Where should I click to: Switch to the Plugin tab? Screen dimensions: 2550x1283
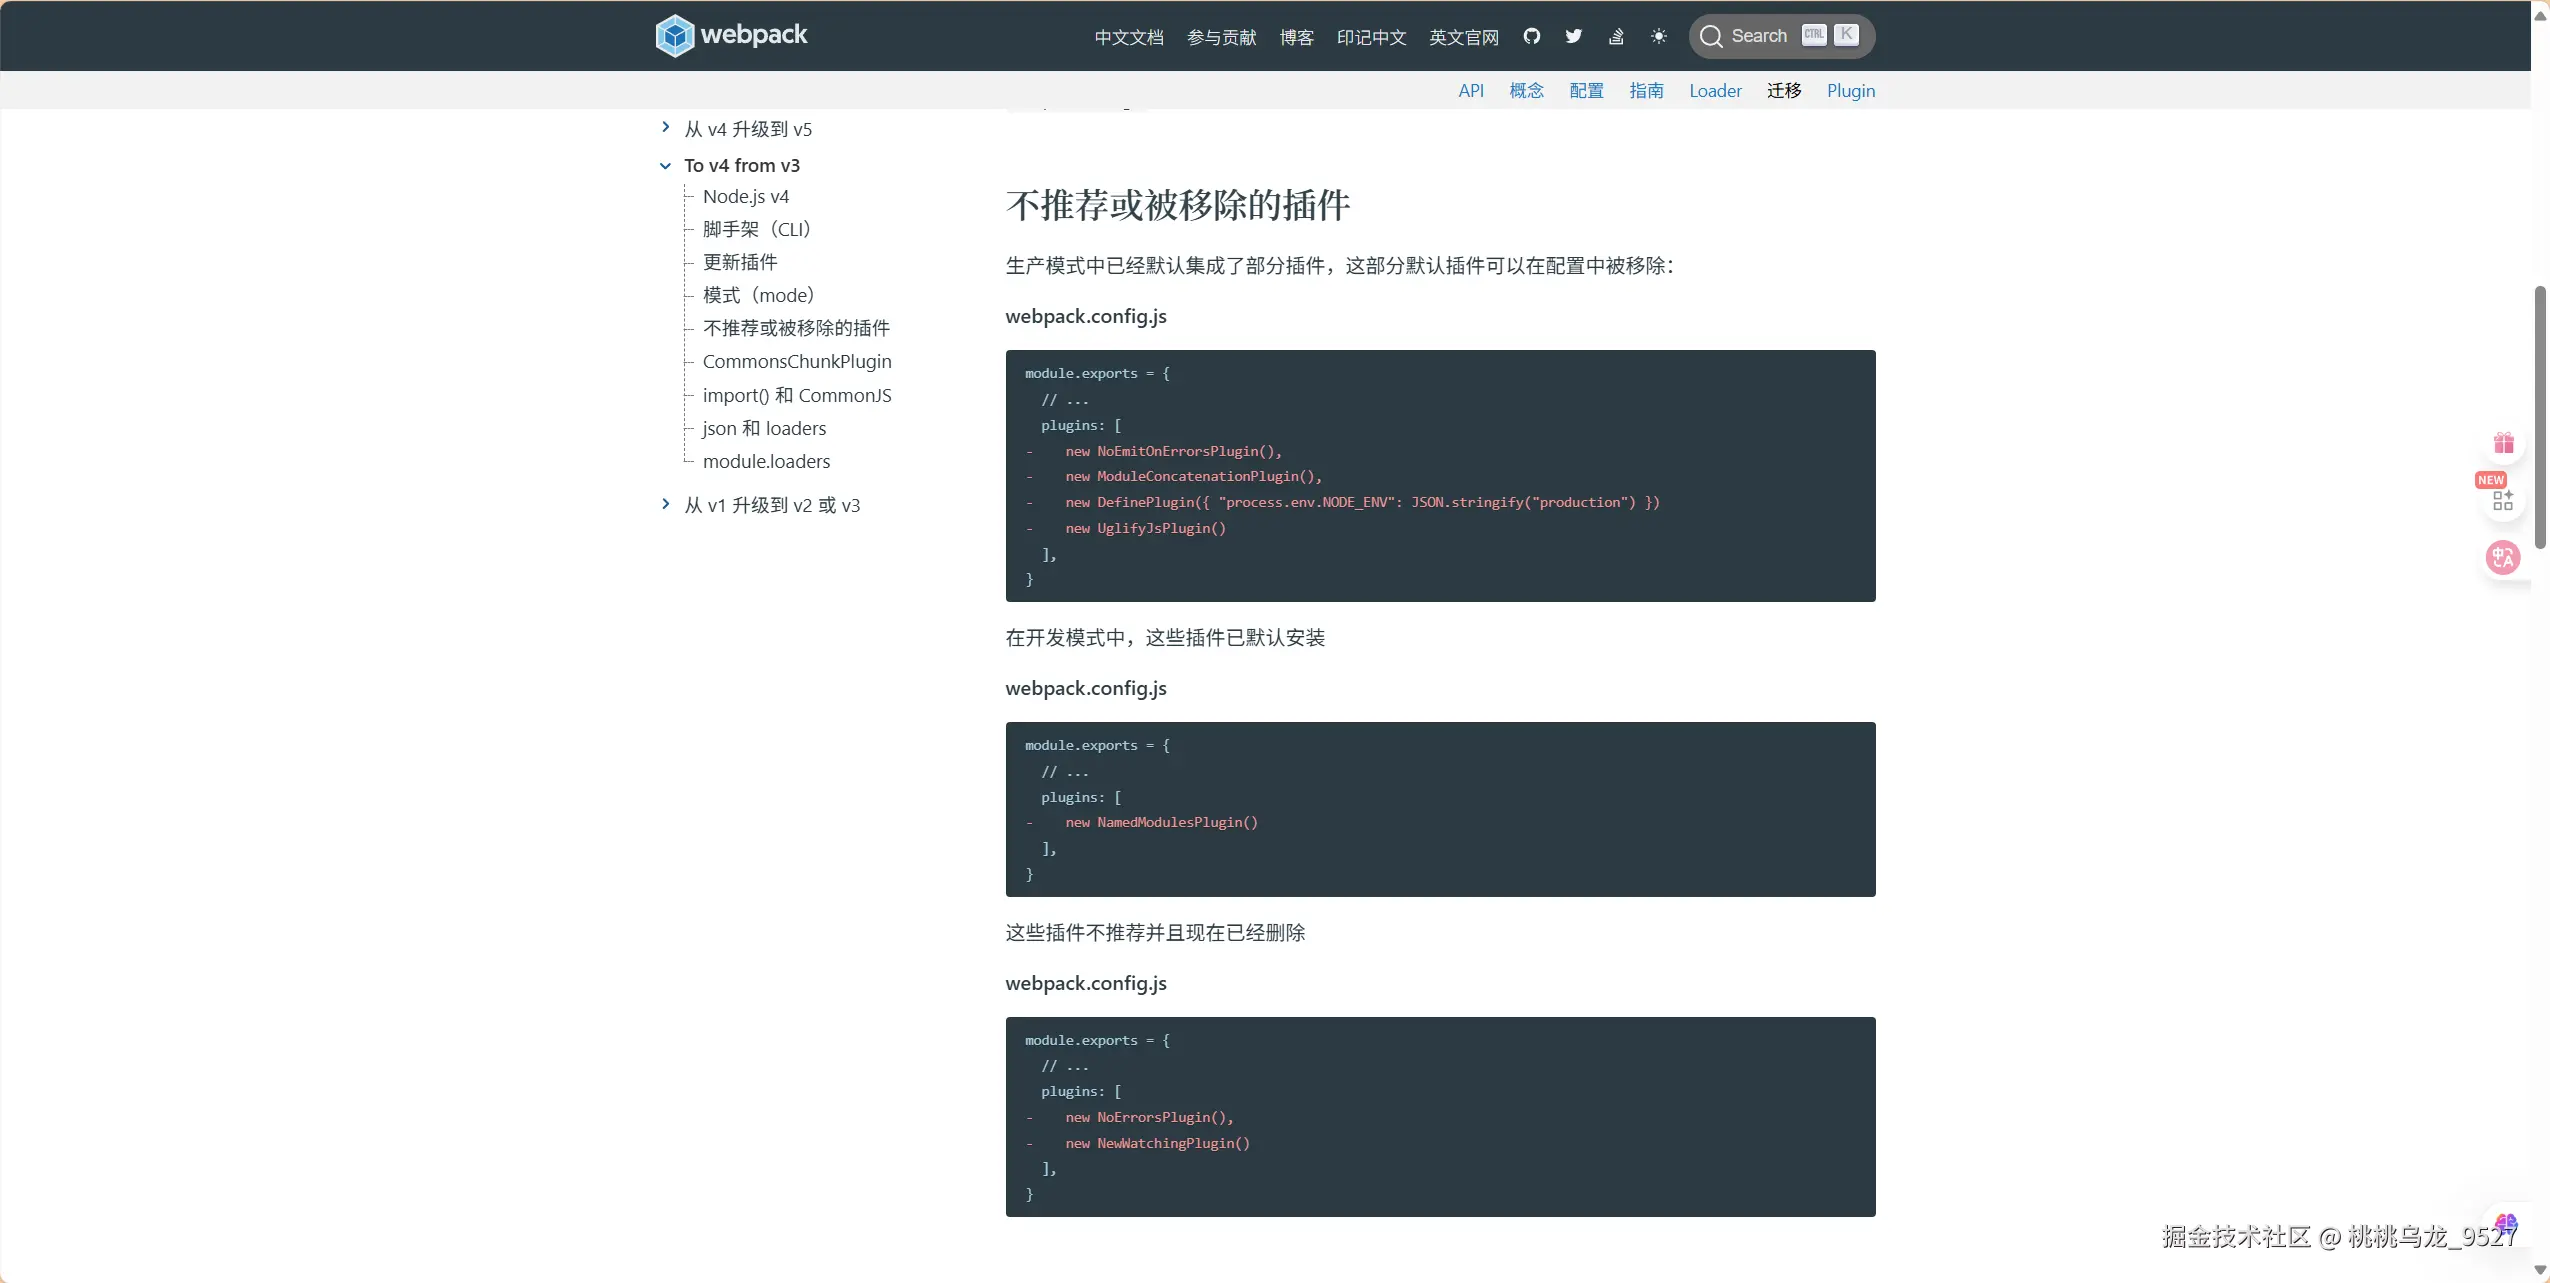1850,91
